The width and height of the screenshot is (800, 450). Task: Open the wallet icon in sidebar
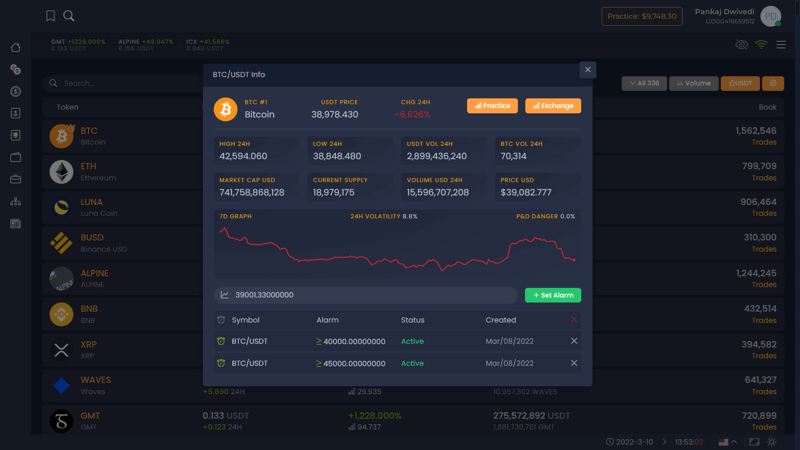tap(16, 157)
